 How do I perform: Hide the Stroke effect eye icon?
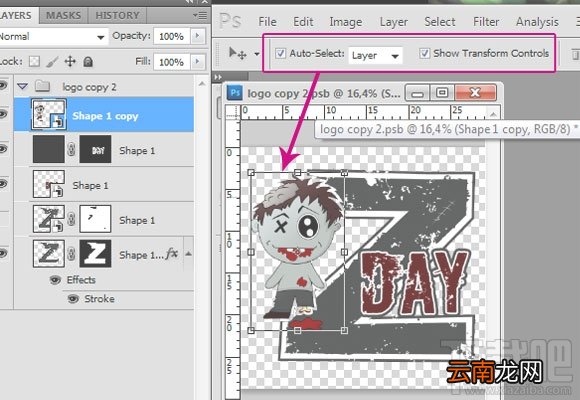coord(73,299)
